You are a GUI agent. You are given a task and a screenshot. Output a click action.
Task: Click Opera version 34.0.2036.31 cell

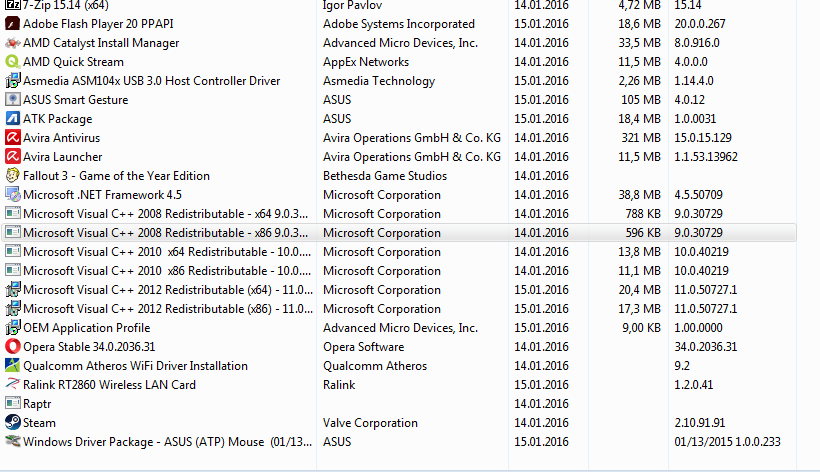coord(705,347)
